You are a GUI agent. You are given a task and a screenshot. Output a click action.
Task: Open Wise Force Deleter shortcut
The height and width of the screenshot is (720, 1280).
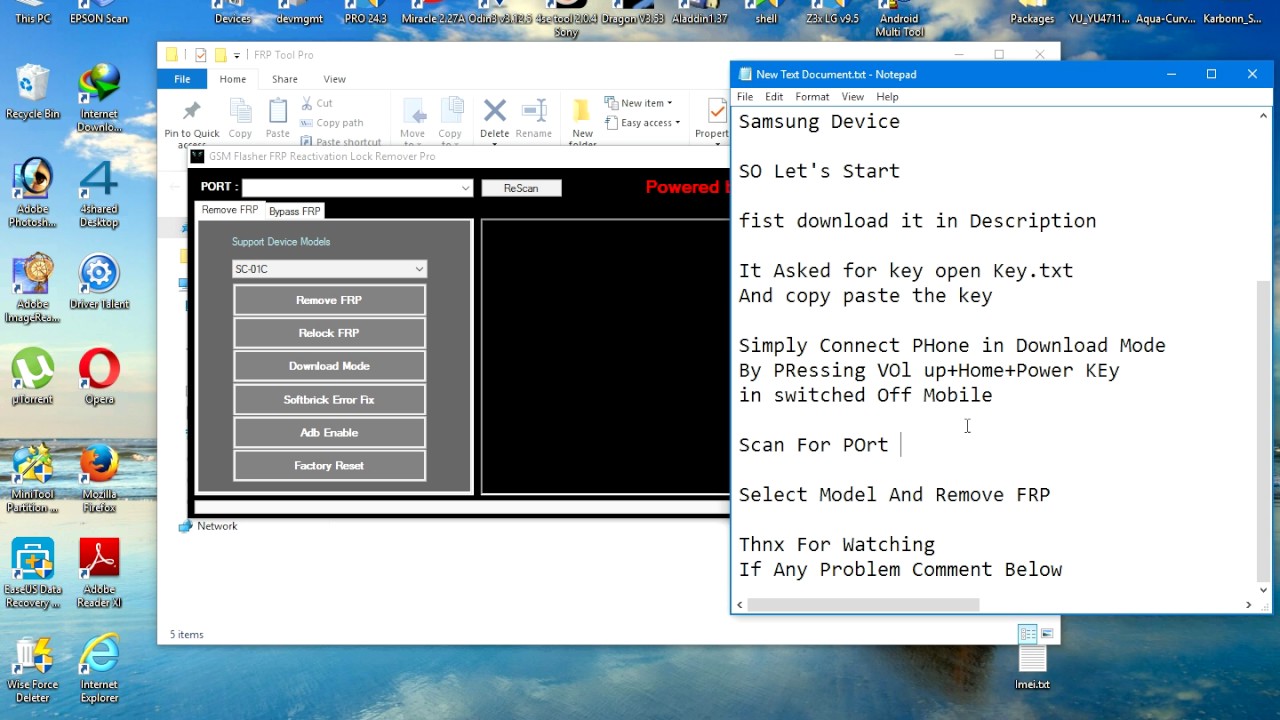click(x=32, y=669)
